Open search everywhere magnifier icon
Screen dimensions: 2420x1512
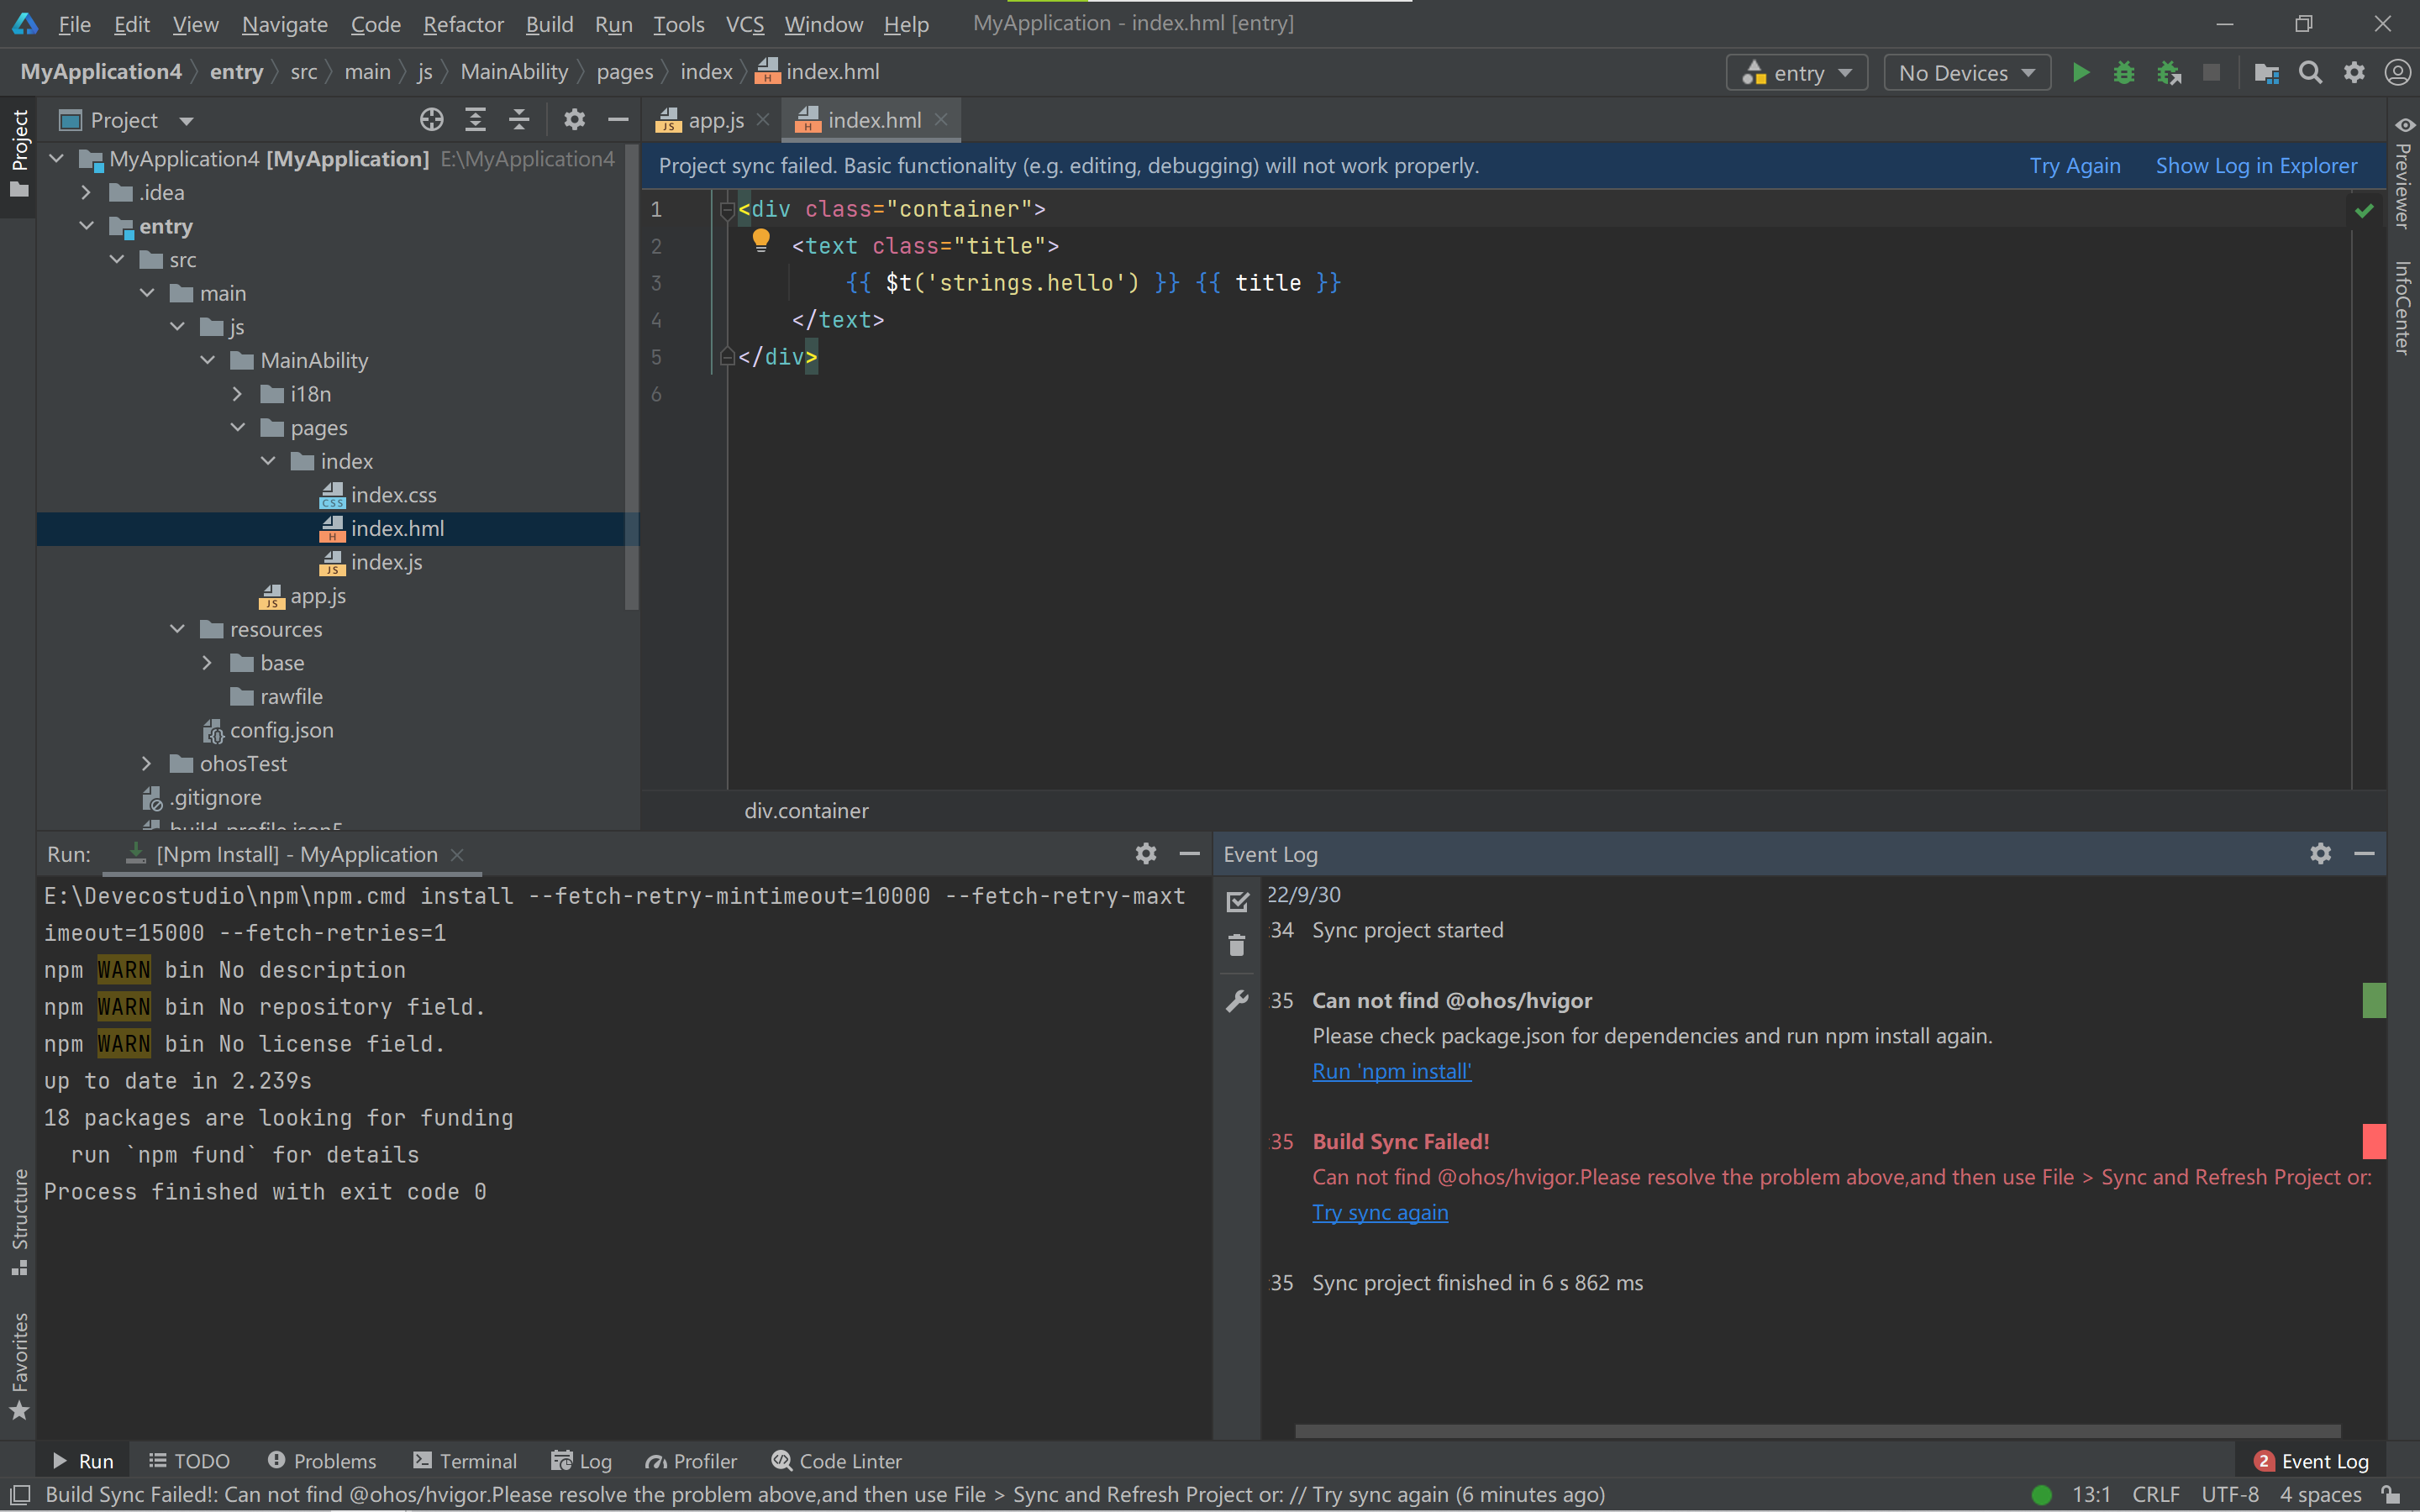pyautogui.click(x=2310, y=73)
